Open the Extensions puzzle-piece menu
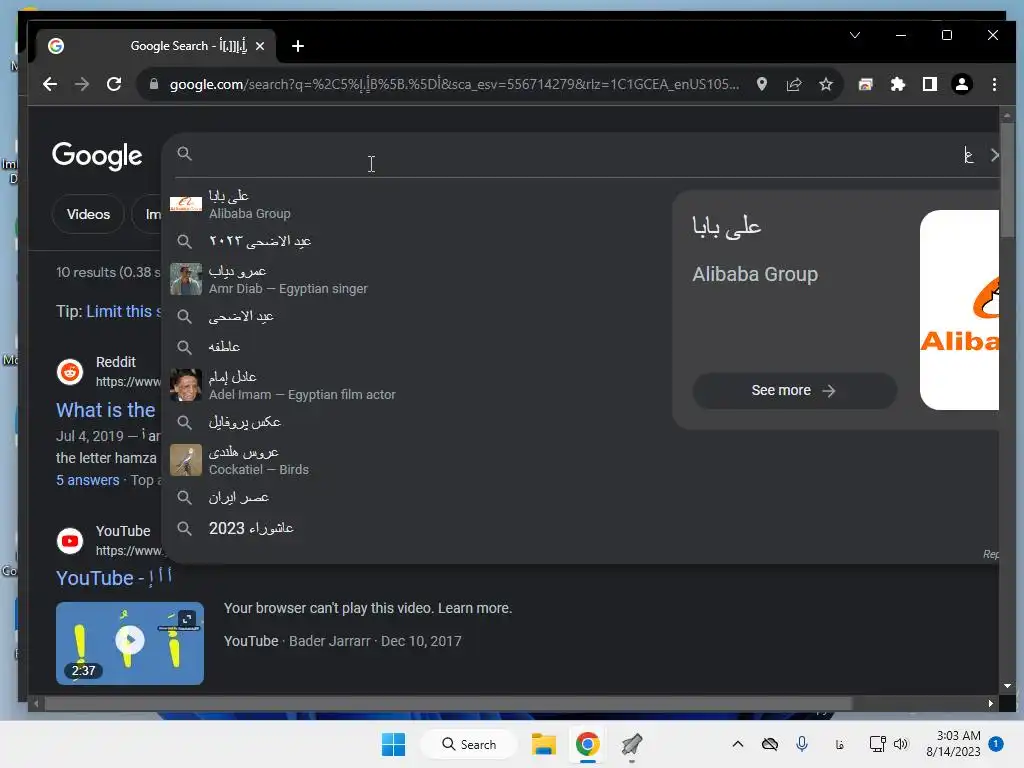The width and height of the screenshot is (1024, 768). coord(898,84)
